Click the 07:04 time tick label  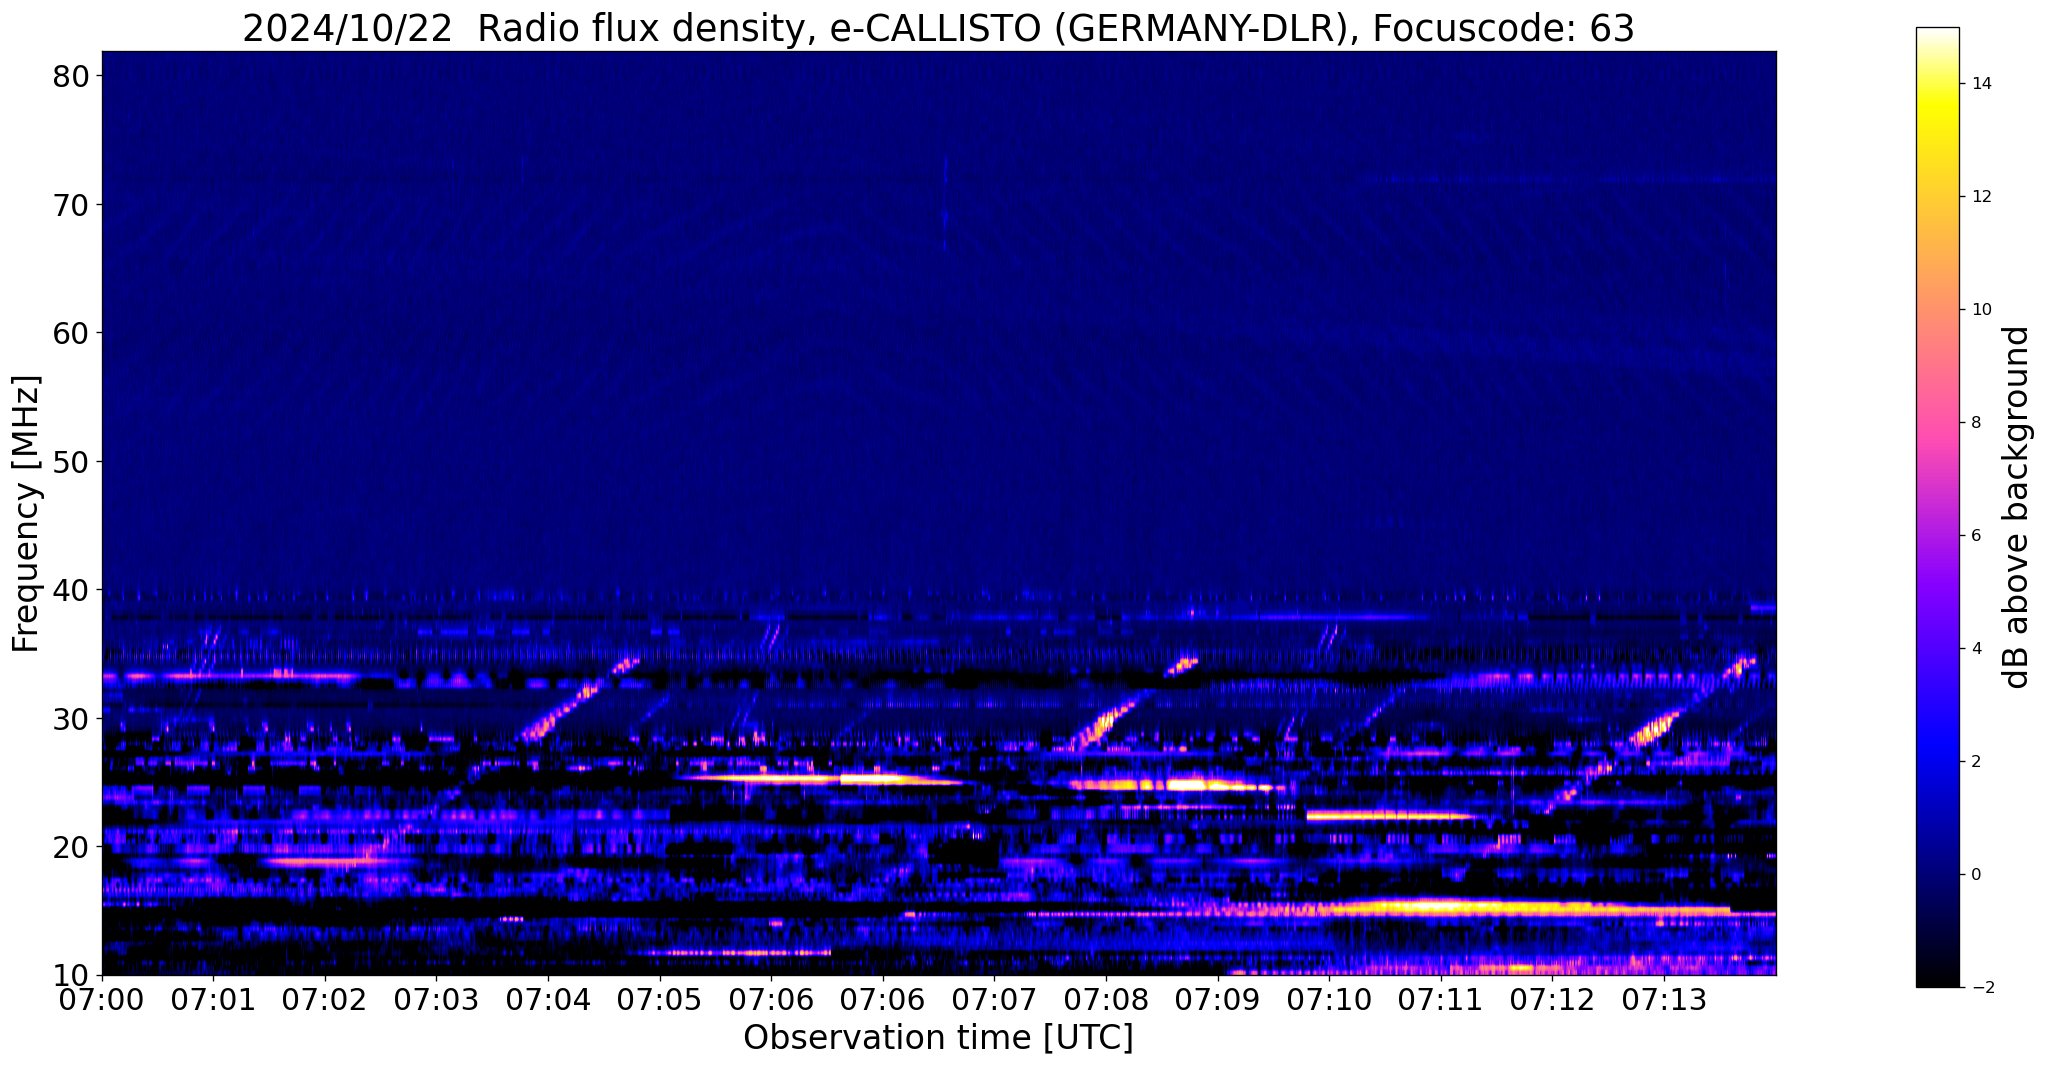[548, 999]
